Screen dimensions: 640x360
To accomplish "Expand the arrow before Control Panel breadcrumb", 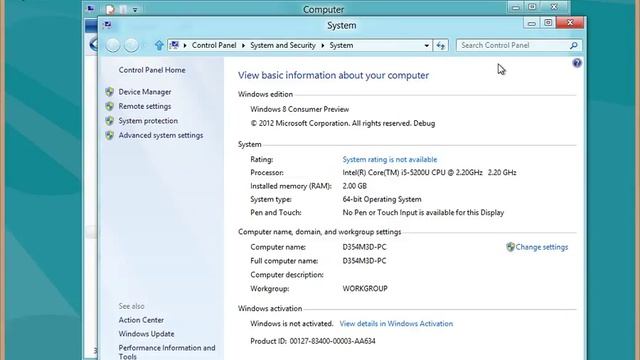I will 185,45.
